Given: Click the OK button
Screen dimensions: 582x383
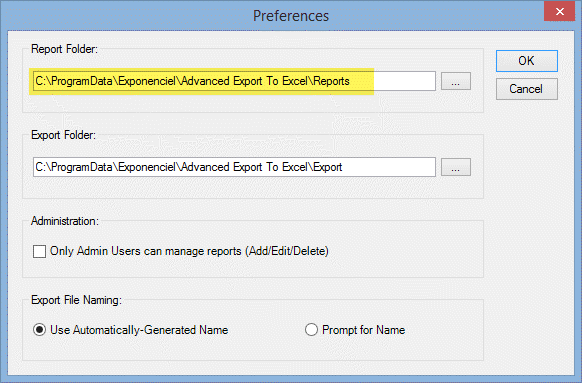Looking at the screenshot, I should click(x=527, y=61).
